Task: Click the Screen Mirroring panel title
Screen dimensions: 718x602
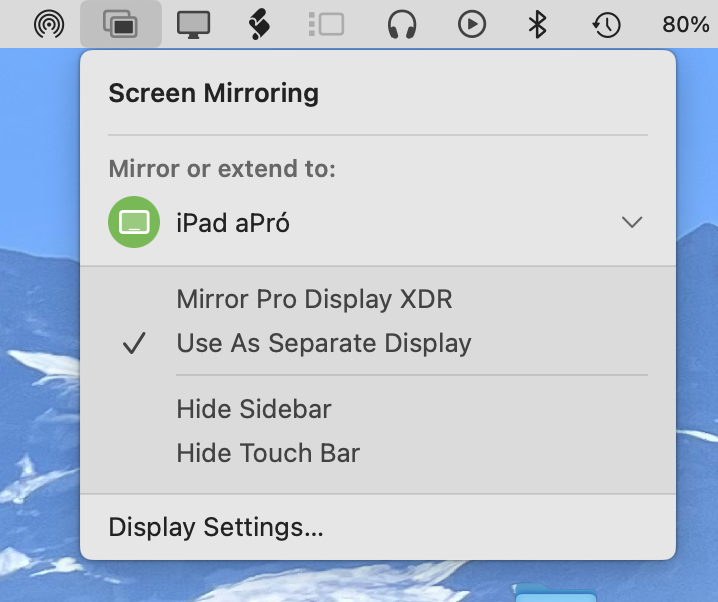Action: click(213, 93)
